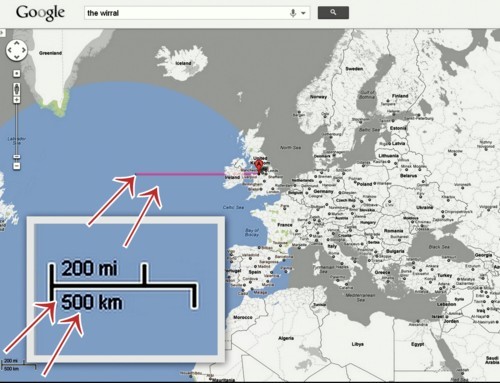Screen dimensions: 500x383
Task: Pan map down with navigation wheel
Action: 17,57
